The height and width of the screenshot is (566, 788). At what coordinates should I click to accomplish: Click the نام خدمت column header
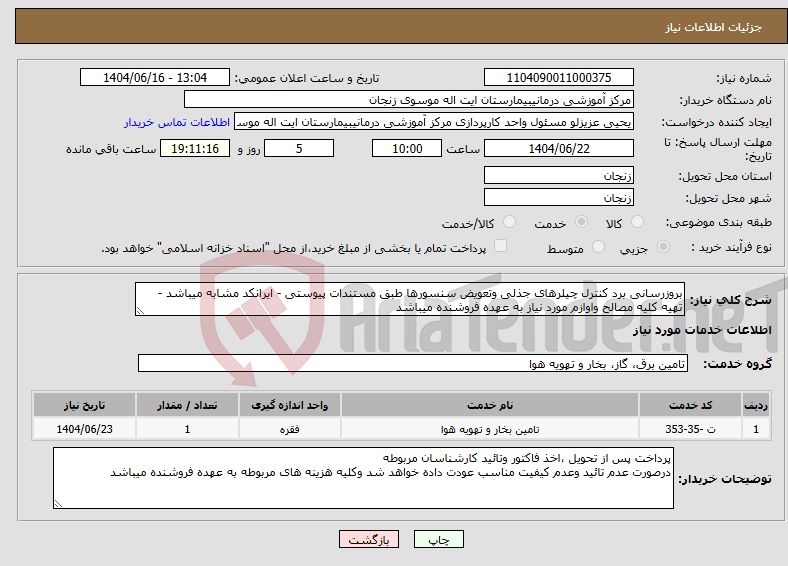point(489,405)
